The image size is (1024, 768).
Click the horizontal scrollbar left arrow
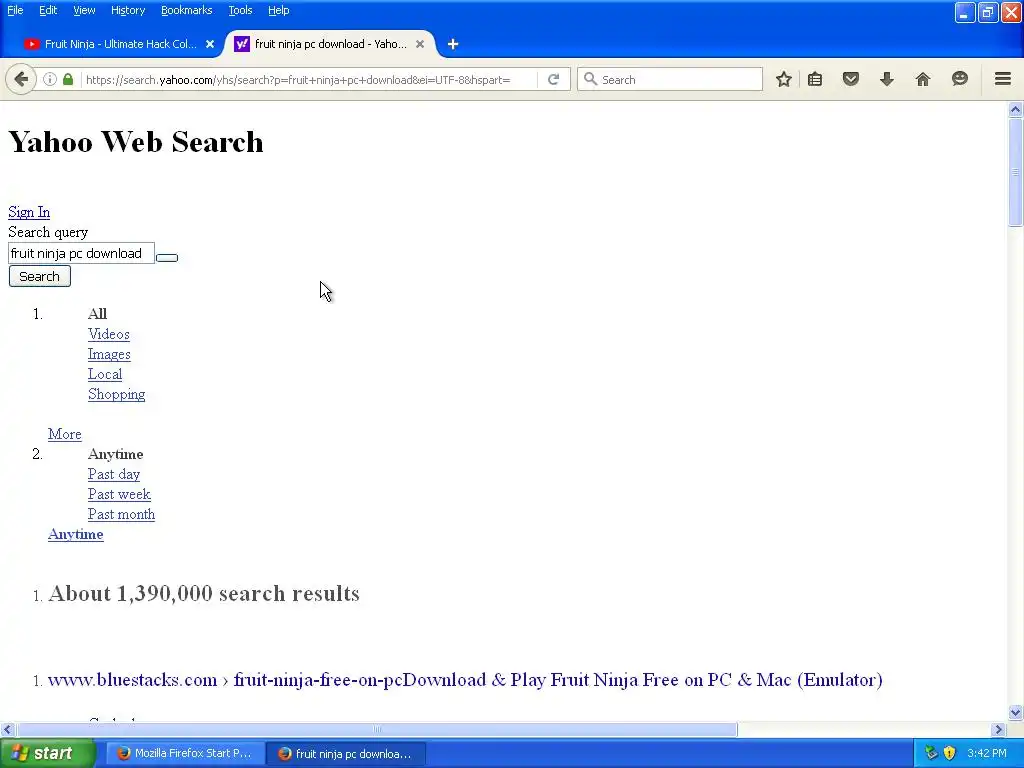8,729
